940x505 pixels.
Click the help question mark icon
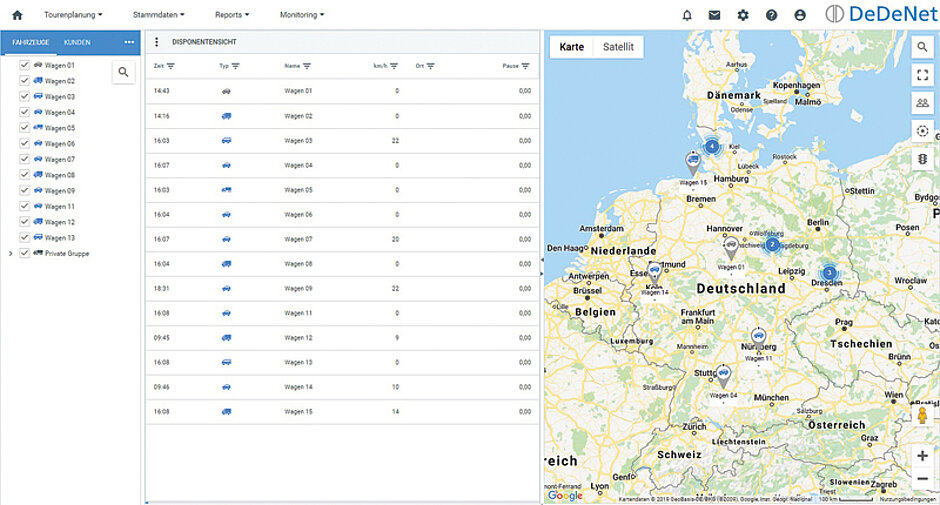(771, 15)
